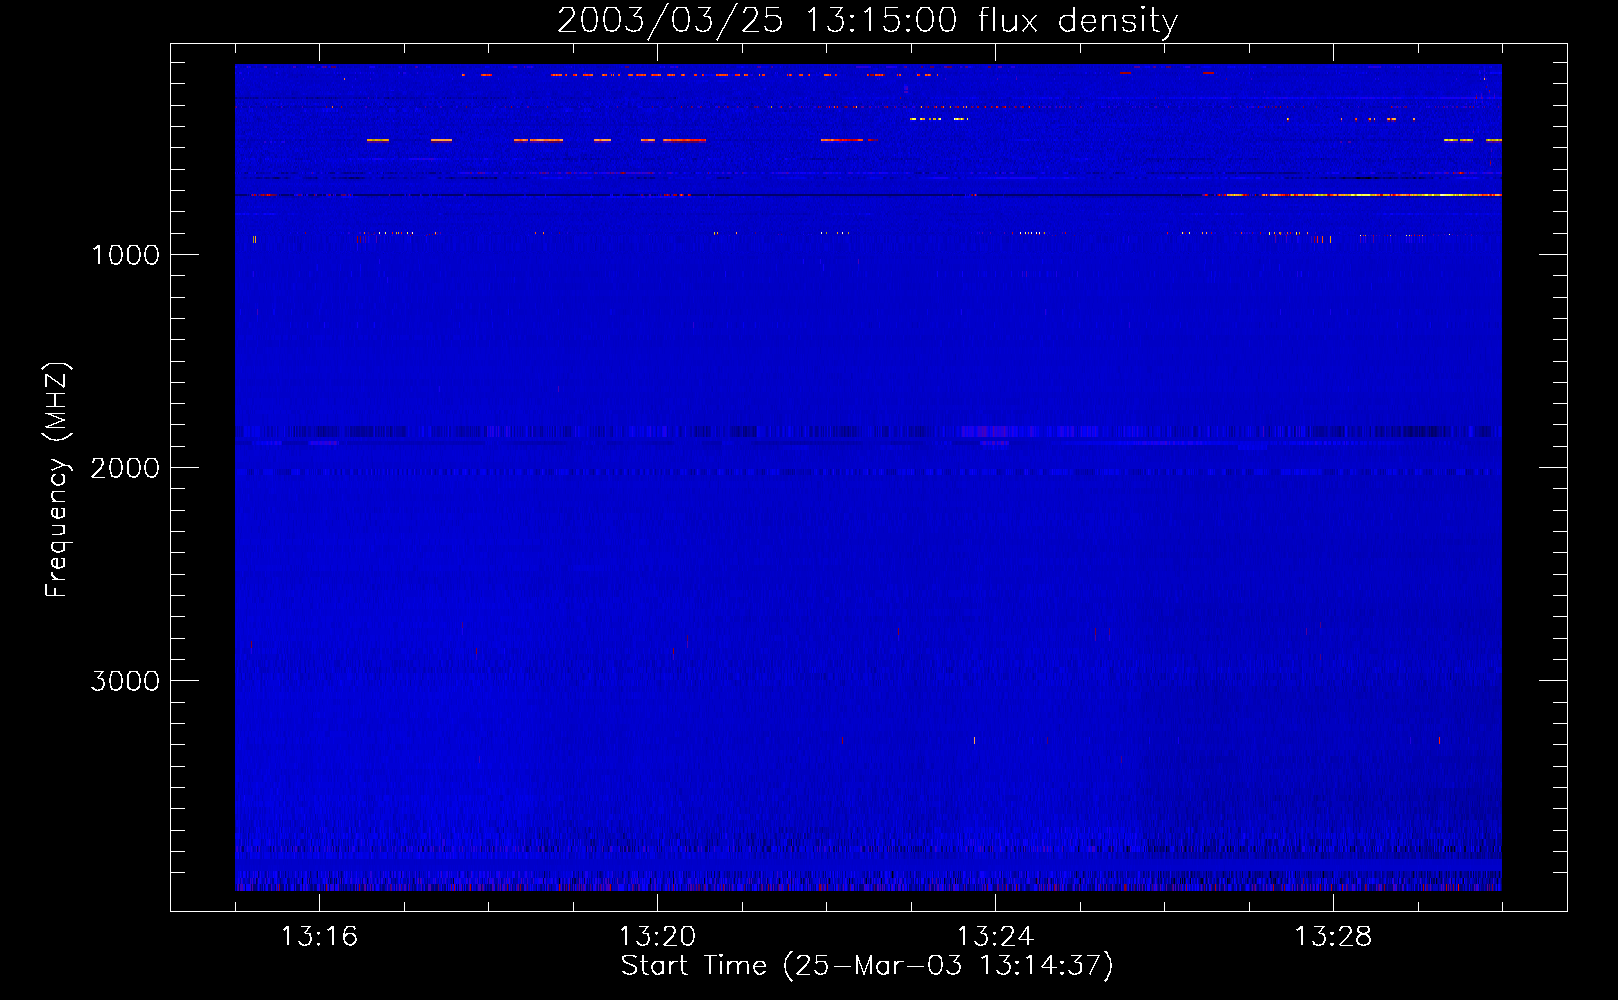Image resolution: width=1618 pixels, height=1000 pixels.
Task: Click the 'Frequency (MHZ)' axis label
Action: pyautogui.click(x=58, y=480)
